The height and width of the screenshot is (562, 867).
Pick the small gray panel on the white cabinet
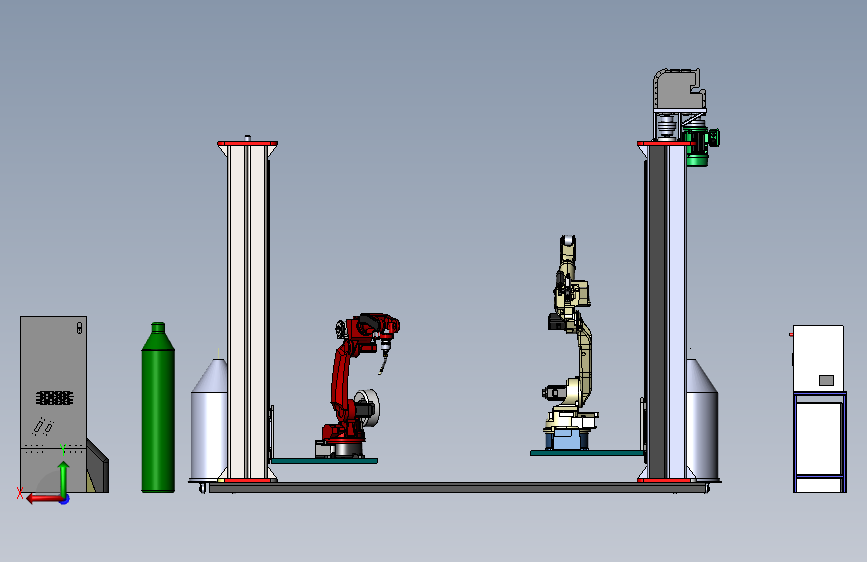[826, 380]
